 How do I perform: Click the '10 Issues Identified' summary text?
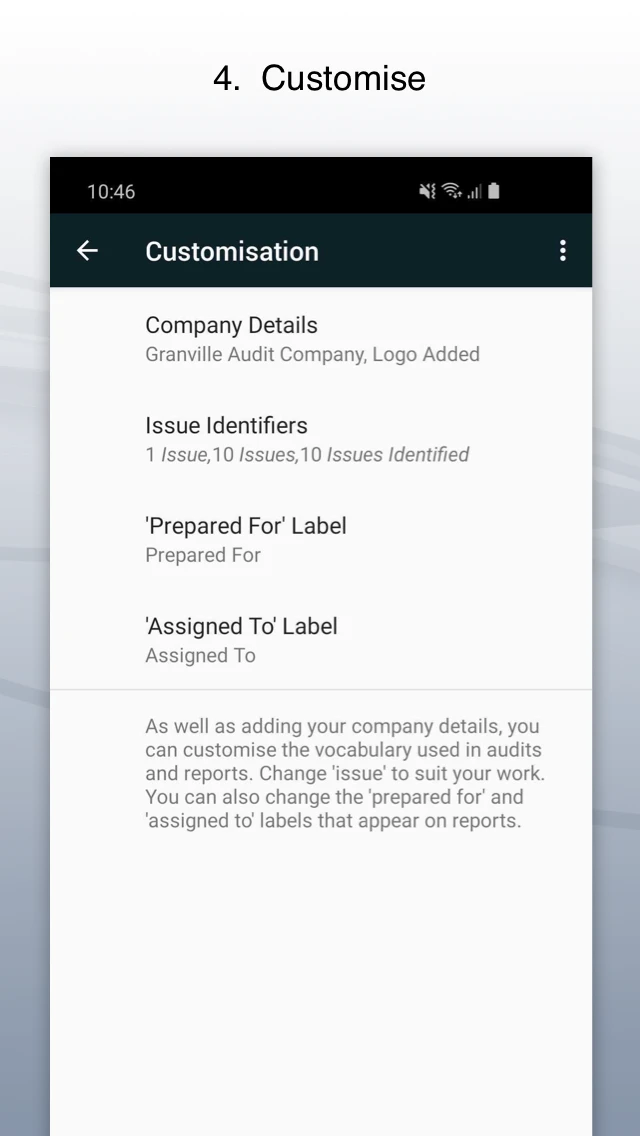pyautogui.click(x=385, y=455)
